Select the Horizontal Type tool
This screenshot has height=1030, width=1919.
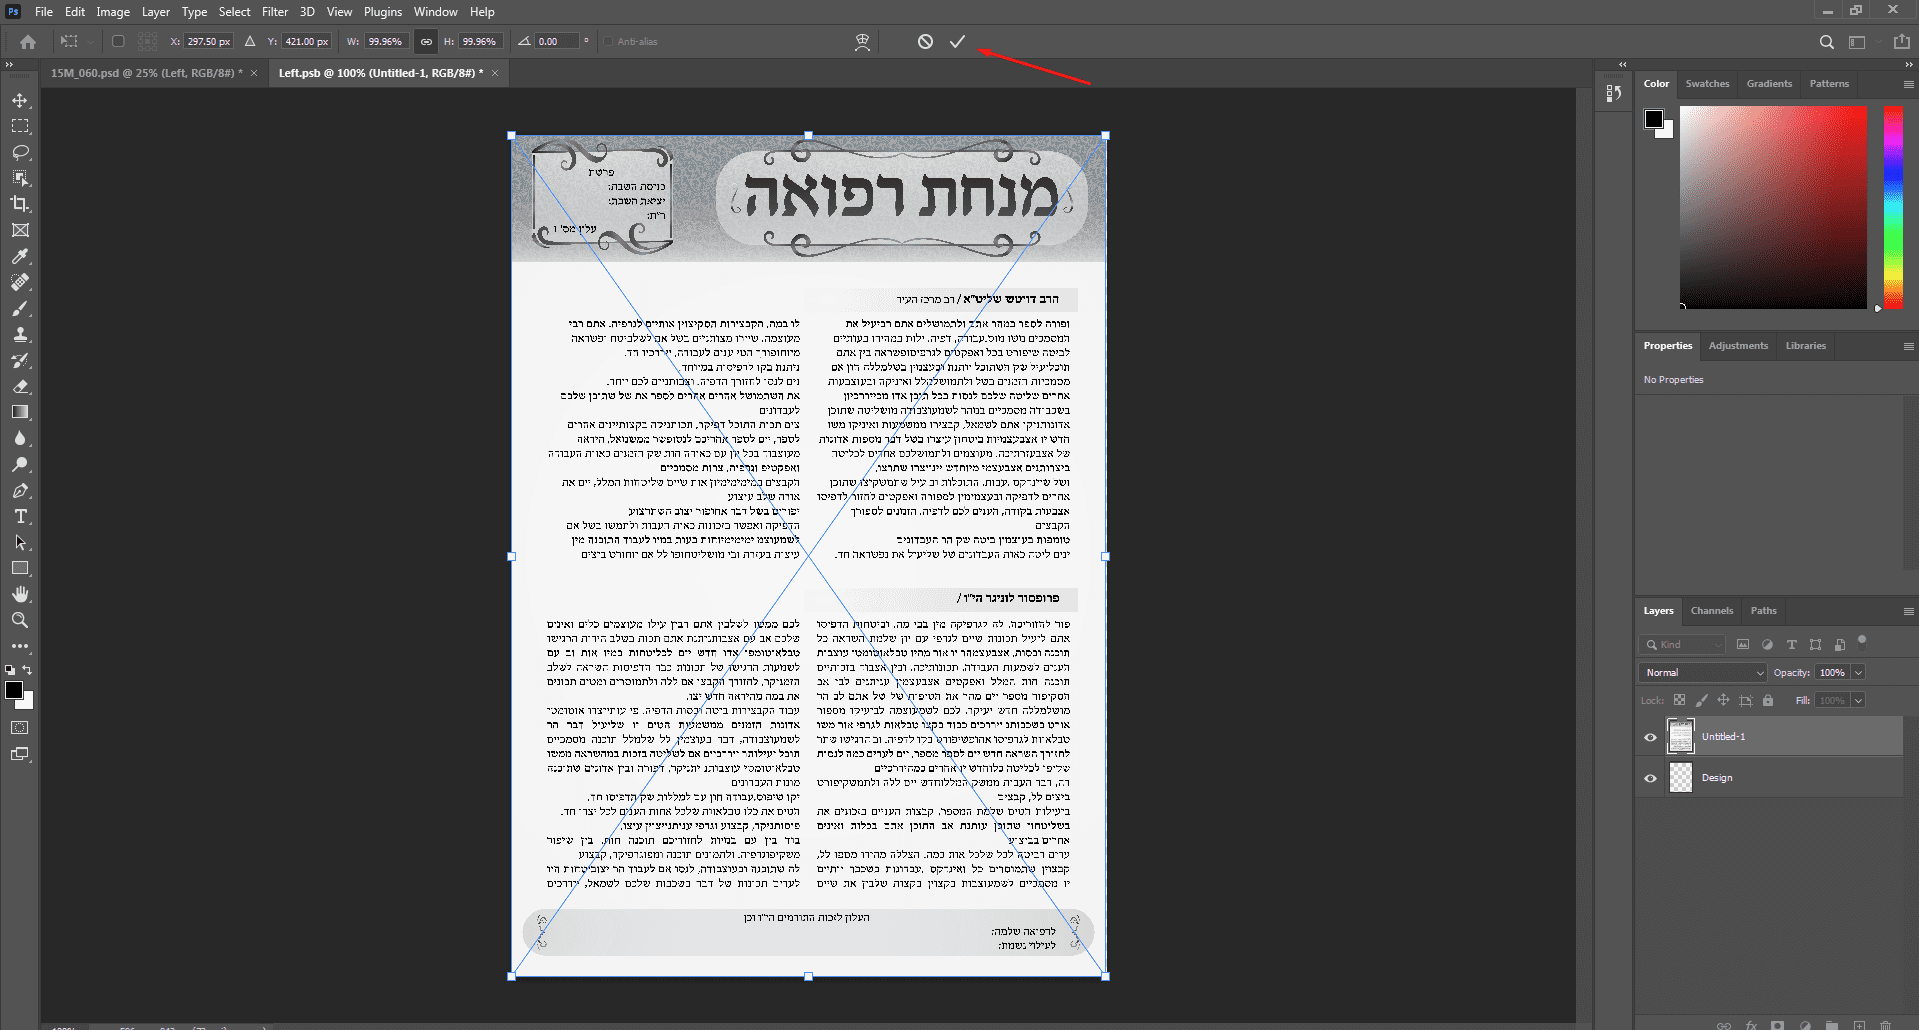[20, 517]
